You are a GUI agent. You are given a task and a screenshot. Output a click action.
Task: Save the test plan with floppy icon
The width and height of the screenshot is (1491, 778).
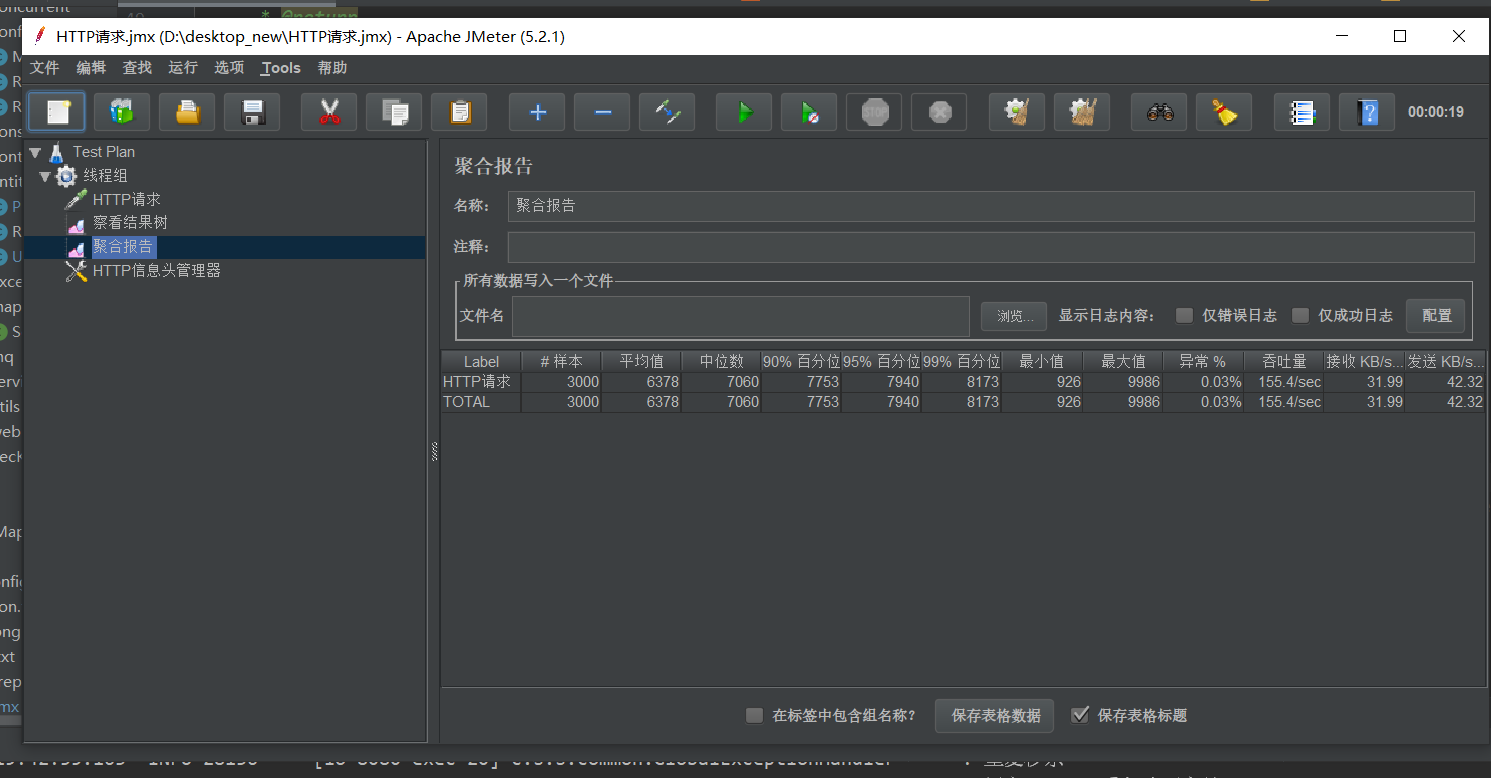coord(252,112)
